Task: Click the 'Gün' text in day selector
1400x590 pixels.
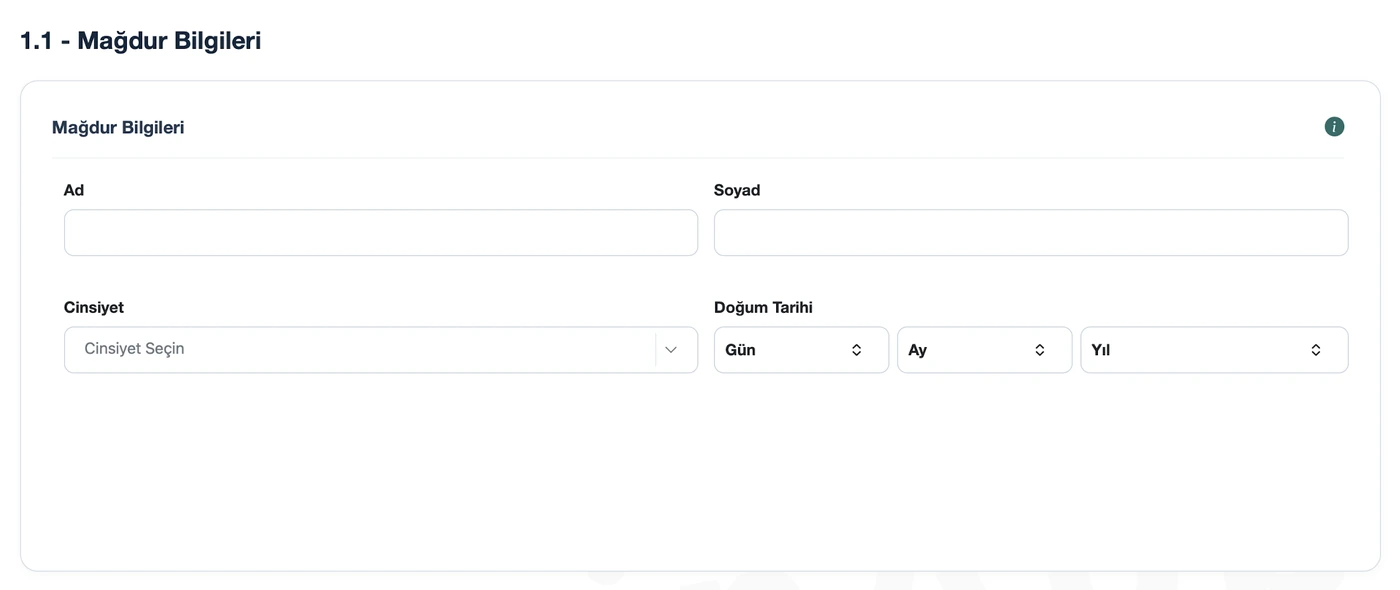Action: point(740,350)
